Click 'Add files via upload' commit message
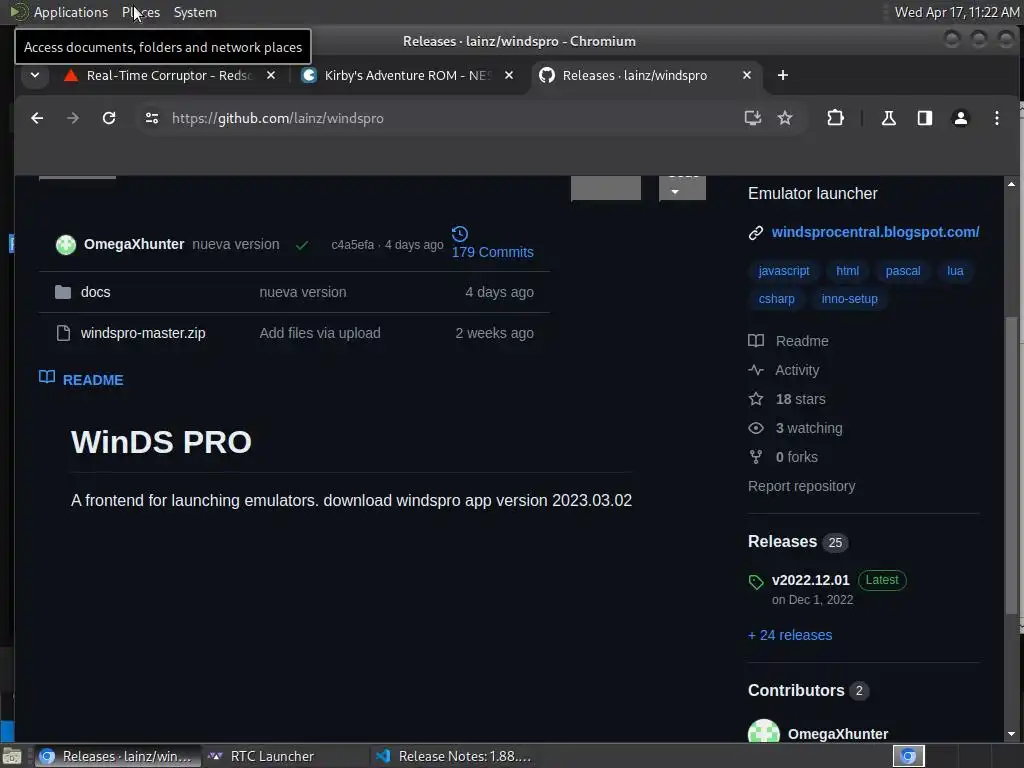The image size is (1024, 768). pyautogui.click(x=320, y=333)
